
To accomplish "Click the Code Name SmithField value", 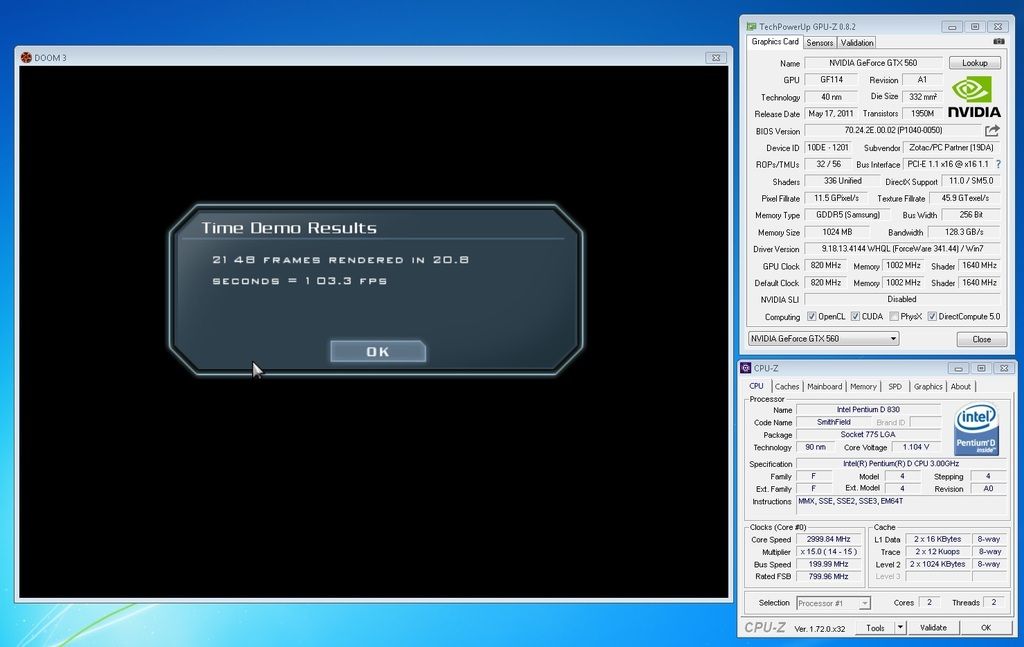I will pyautogui.click(x=833, y=422).
